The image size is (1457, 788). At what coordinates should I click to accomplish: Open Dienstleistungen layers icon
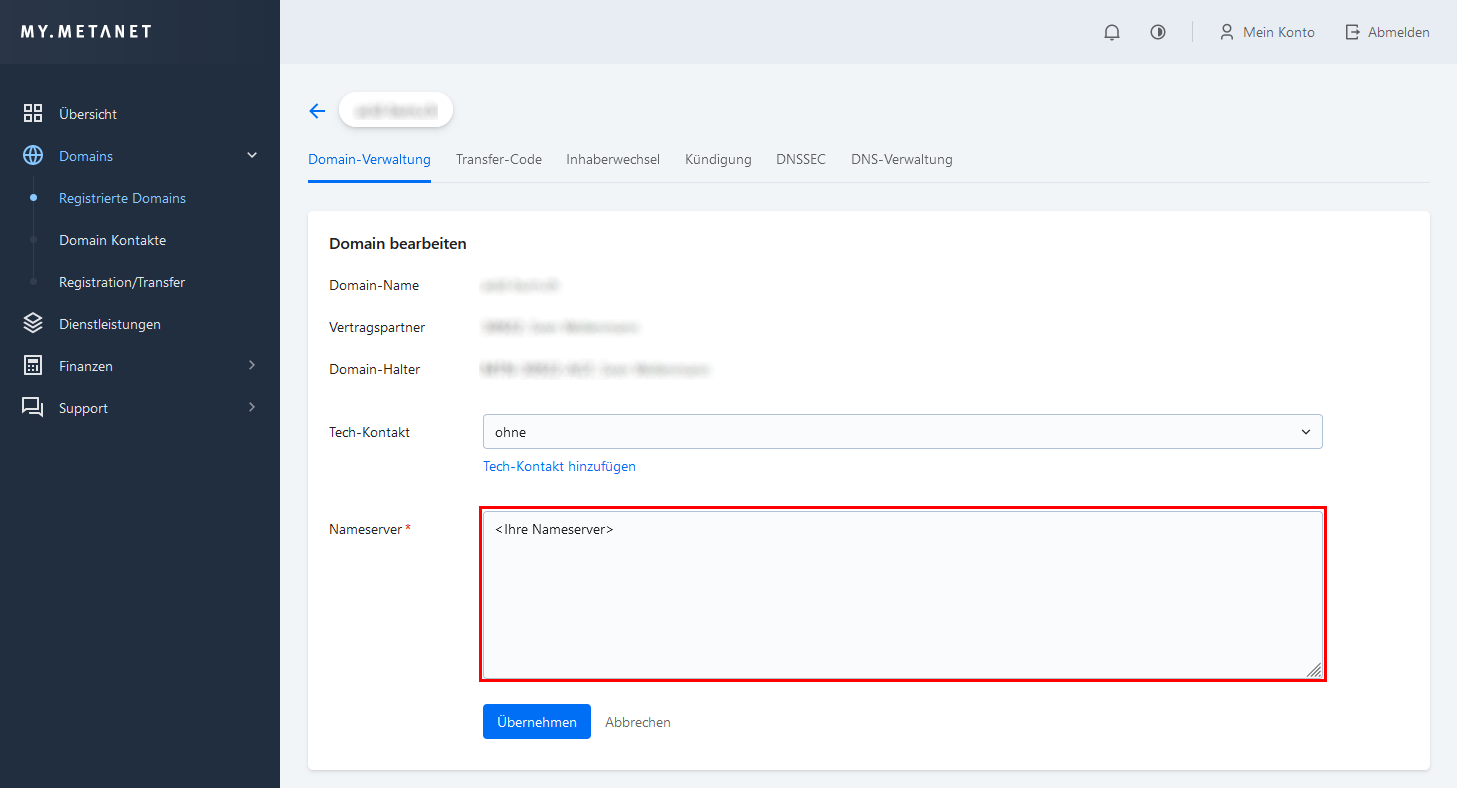(x=33, y=324)
